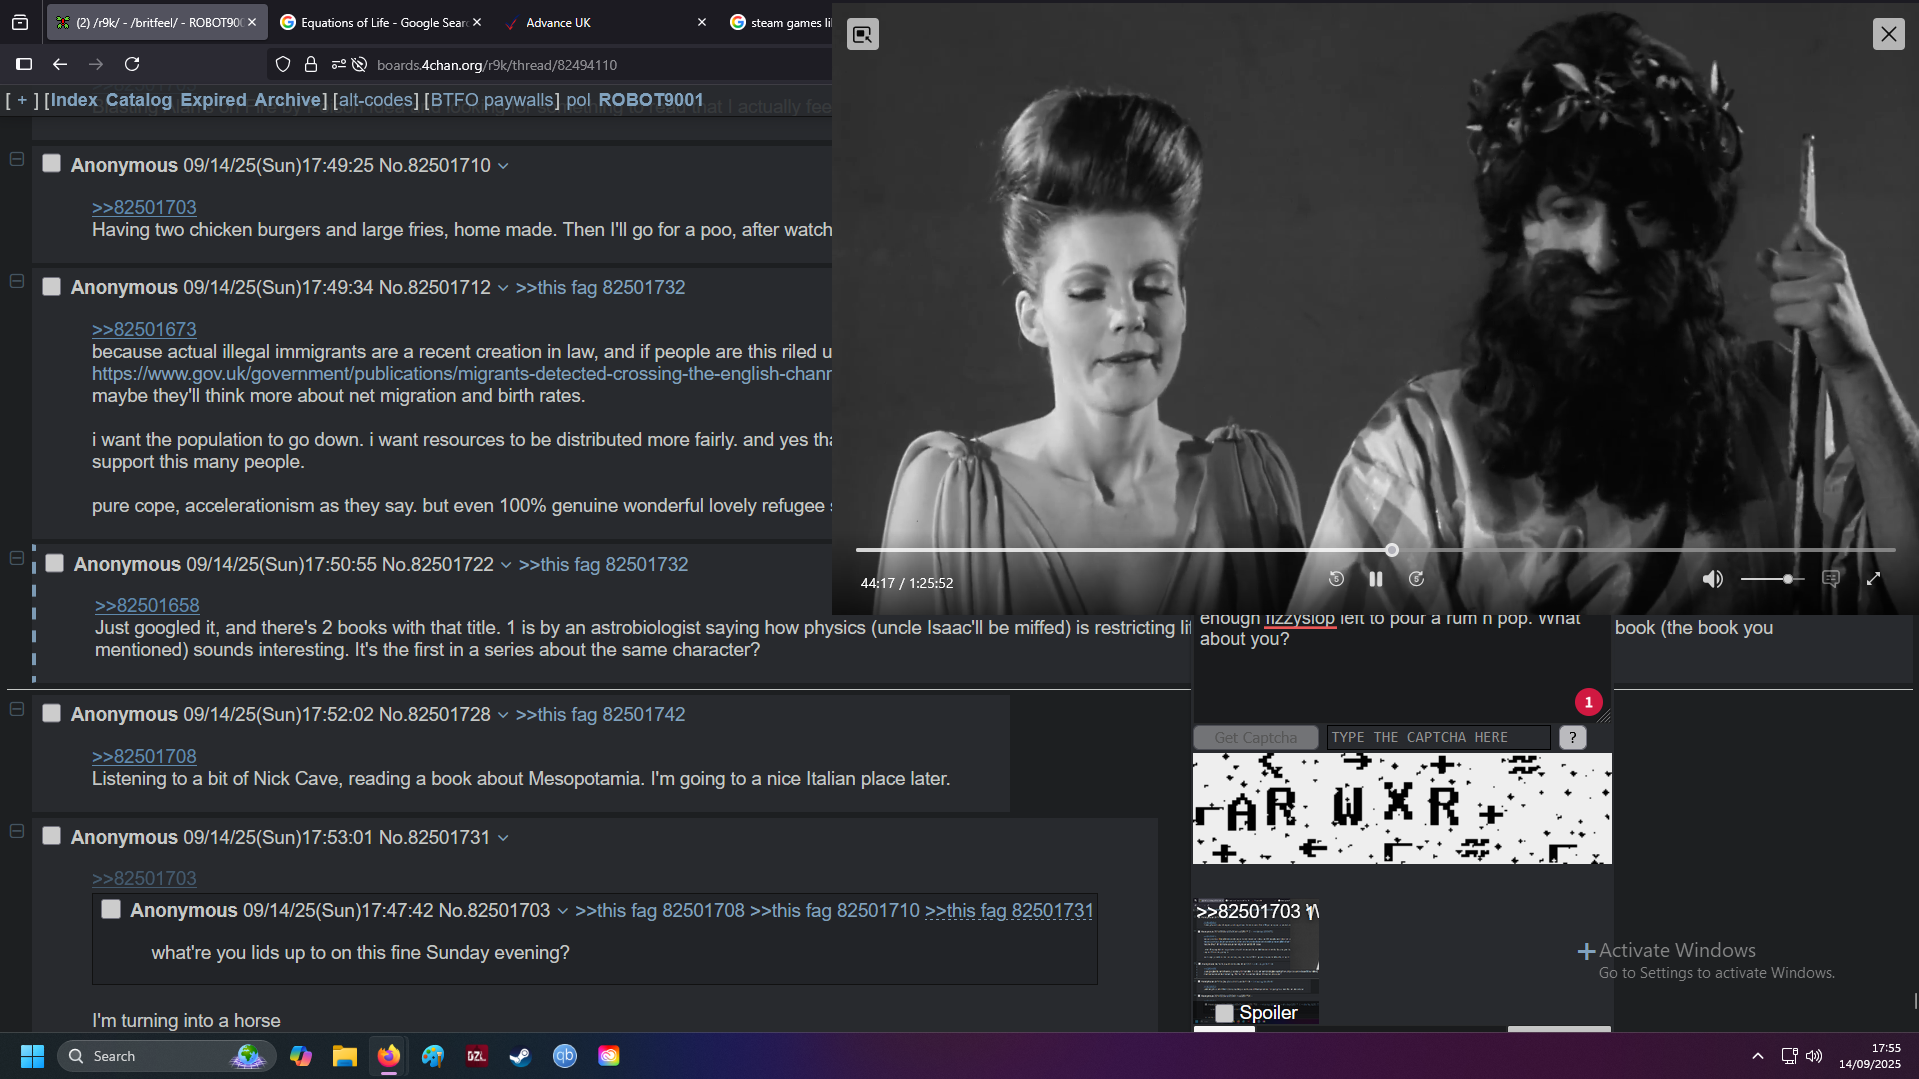The height and width of the screenshot is (1079, 1919).
Task: Click the rewind skip-back video icon
Action: tap(1336, 579)
